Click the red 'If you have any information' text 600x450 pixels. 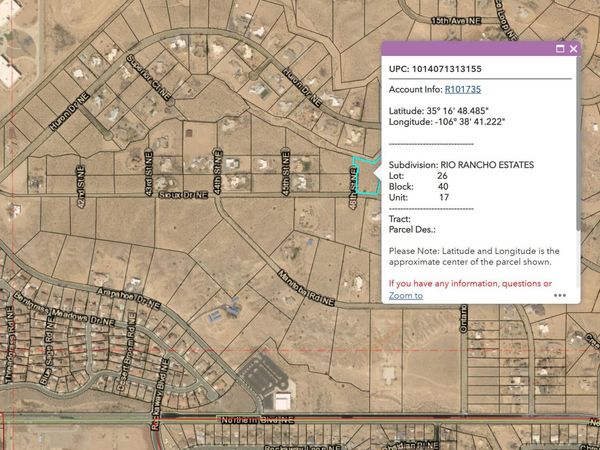click(x=470, y=284)
